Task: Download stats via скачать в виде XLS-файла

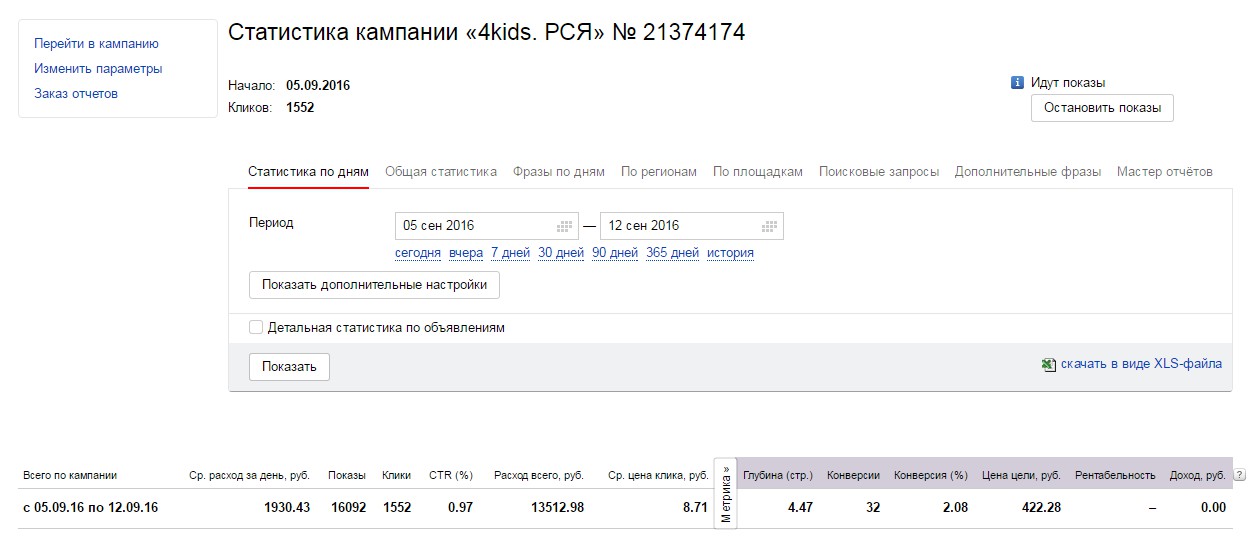Action: [x=1141, y=364]
